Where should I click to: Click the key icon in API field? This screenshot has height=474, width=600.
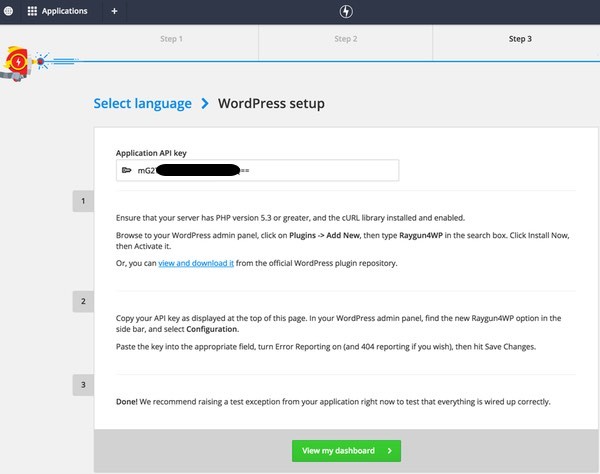coord(127,170)
